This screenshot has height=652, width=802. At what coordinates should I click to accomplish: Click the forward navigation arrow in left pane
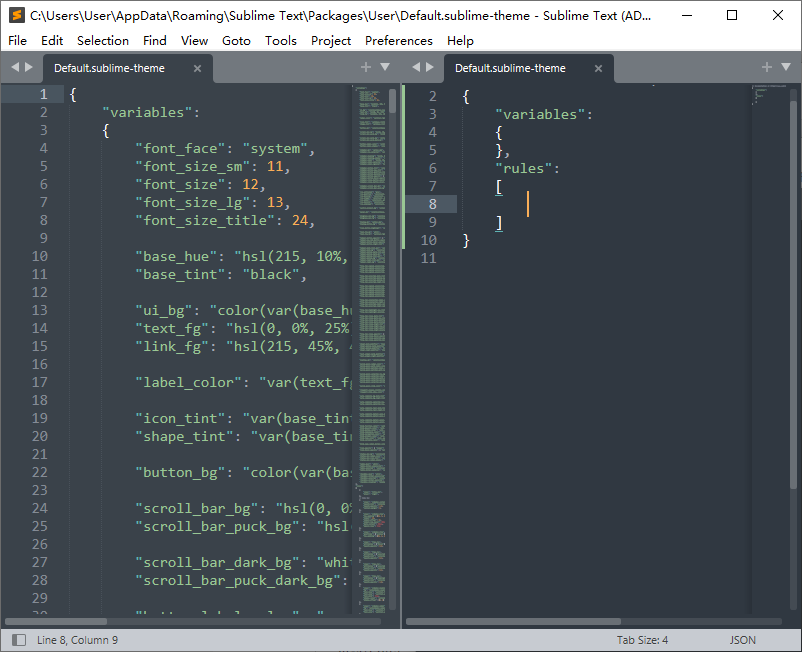28,67
